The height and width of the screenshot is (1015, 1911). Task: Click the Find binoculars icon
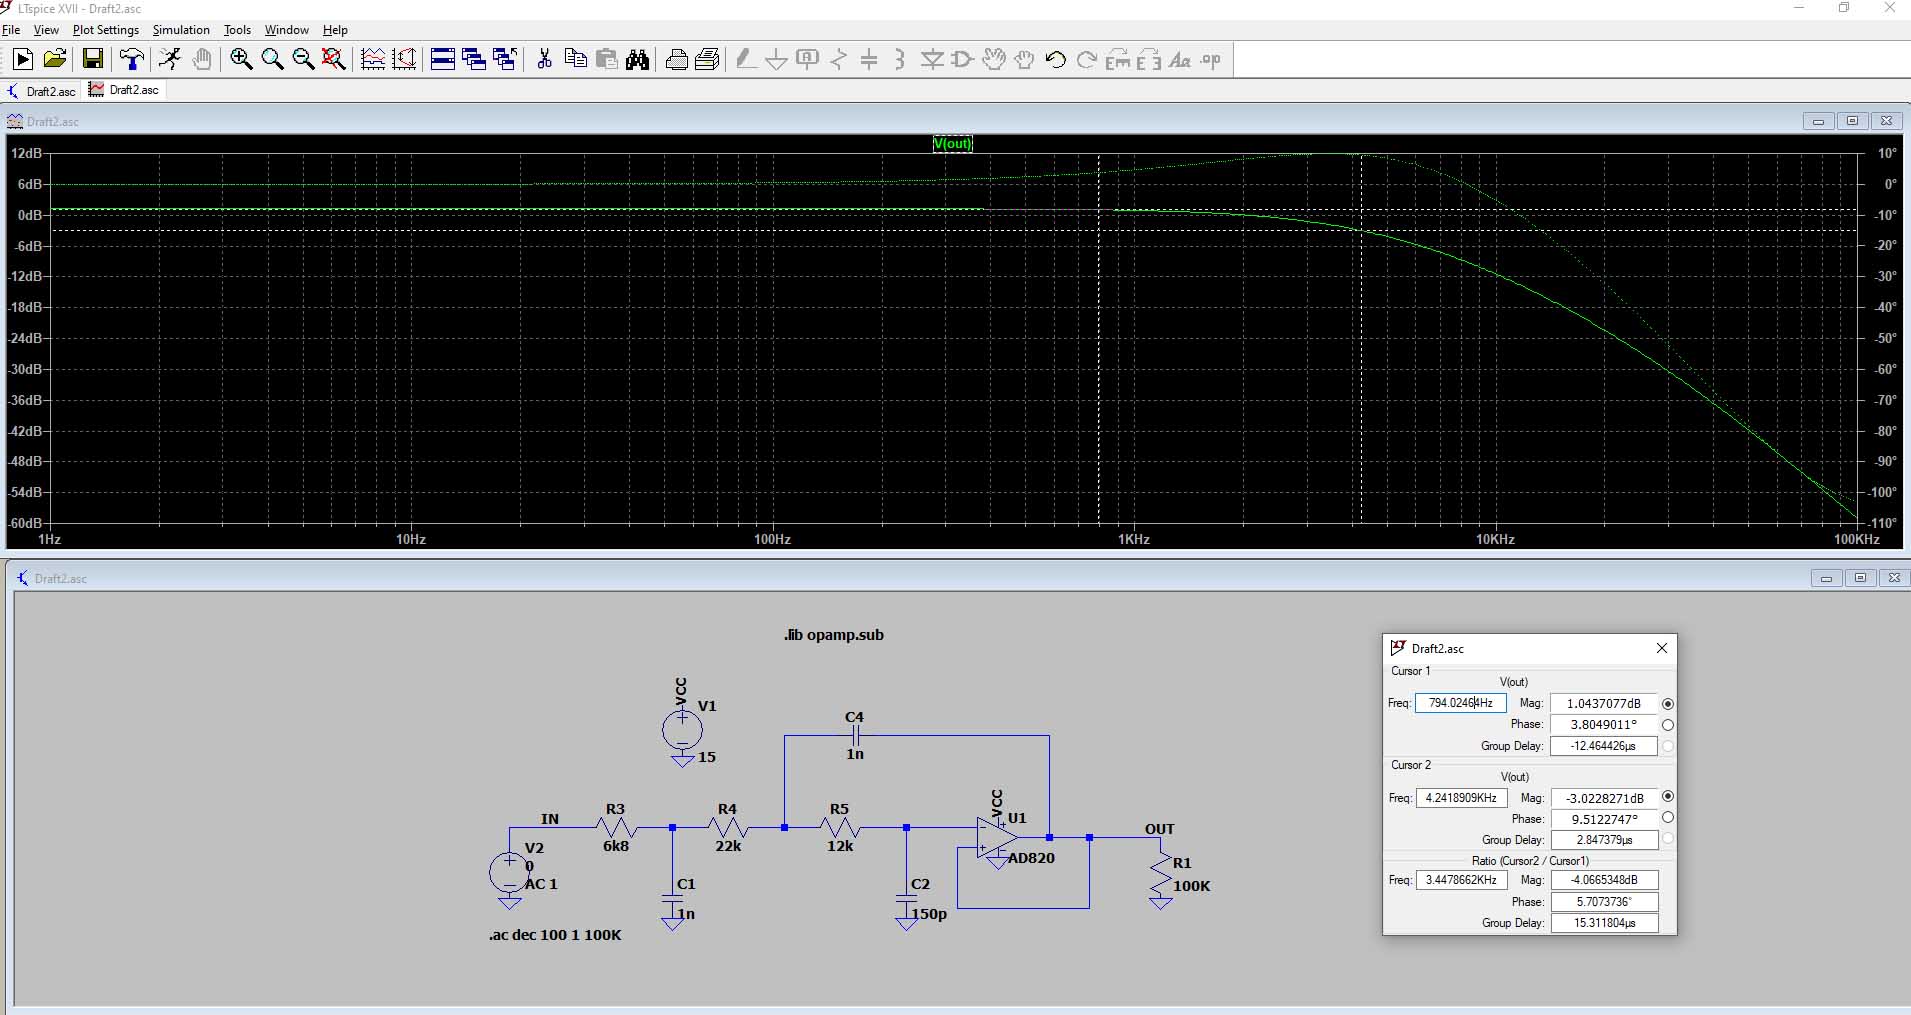pyautogui.click(x=637, y=60)
